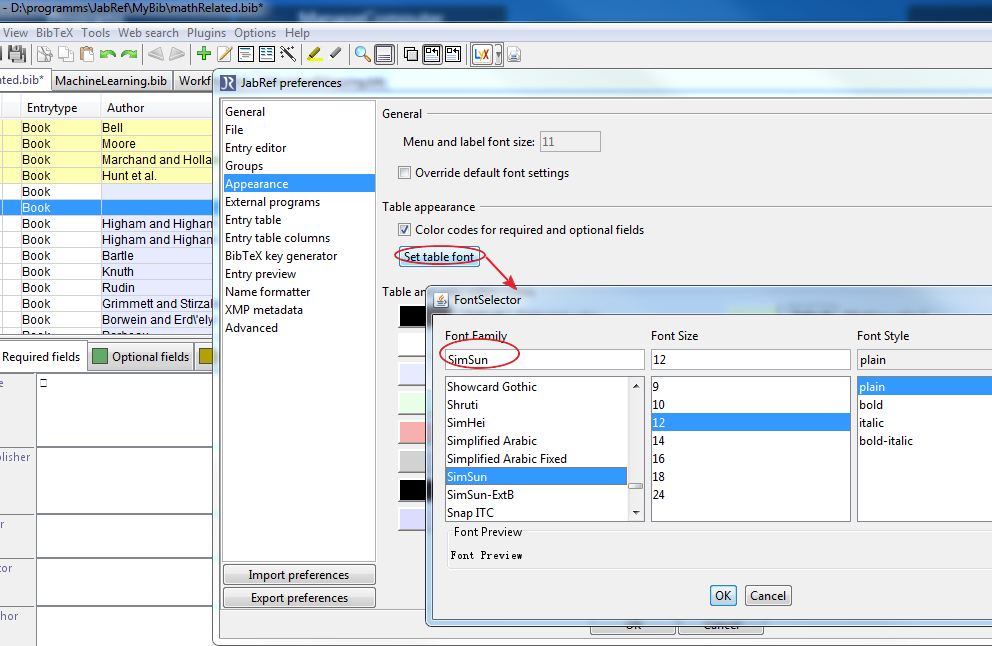Toggle the entry preview panel icon

click(384, 54)
